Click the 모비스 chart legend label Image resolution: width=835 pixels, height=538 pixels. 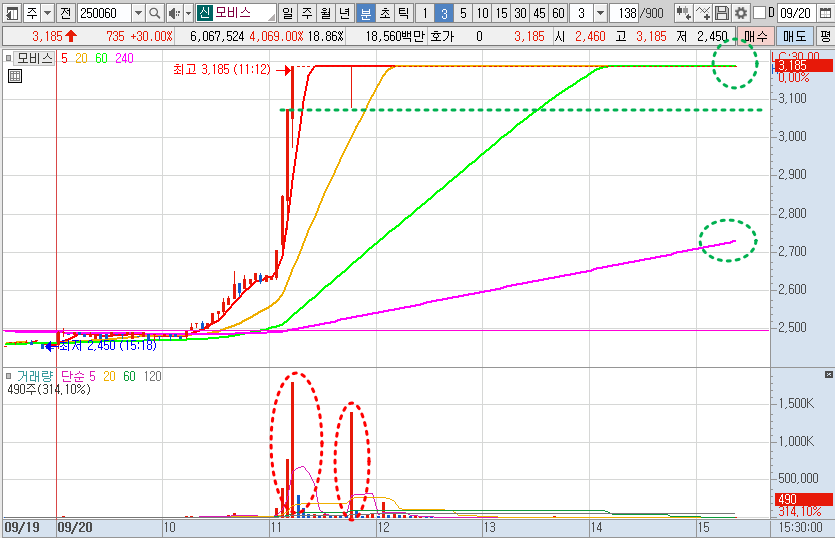(34, 58)
